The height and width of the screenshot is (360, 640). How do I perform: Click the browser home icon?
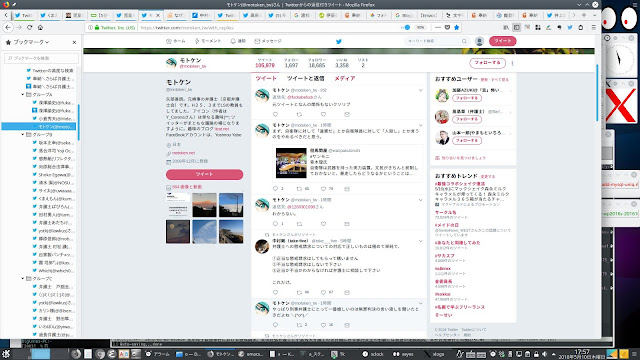coord(40,27)
